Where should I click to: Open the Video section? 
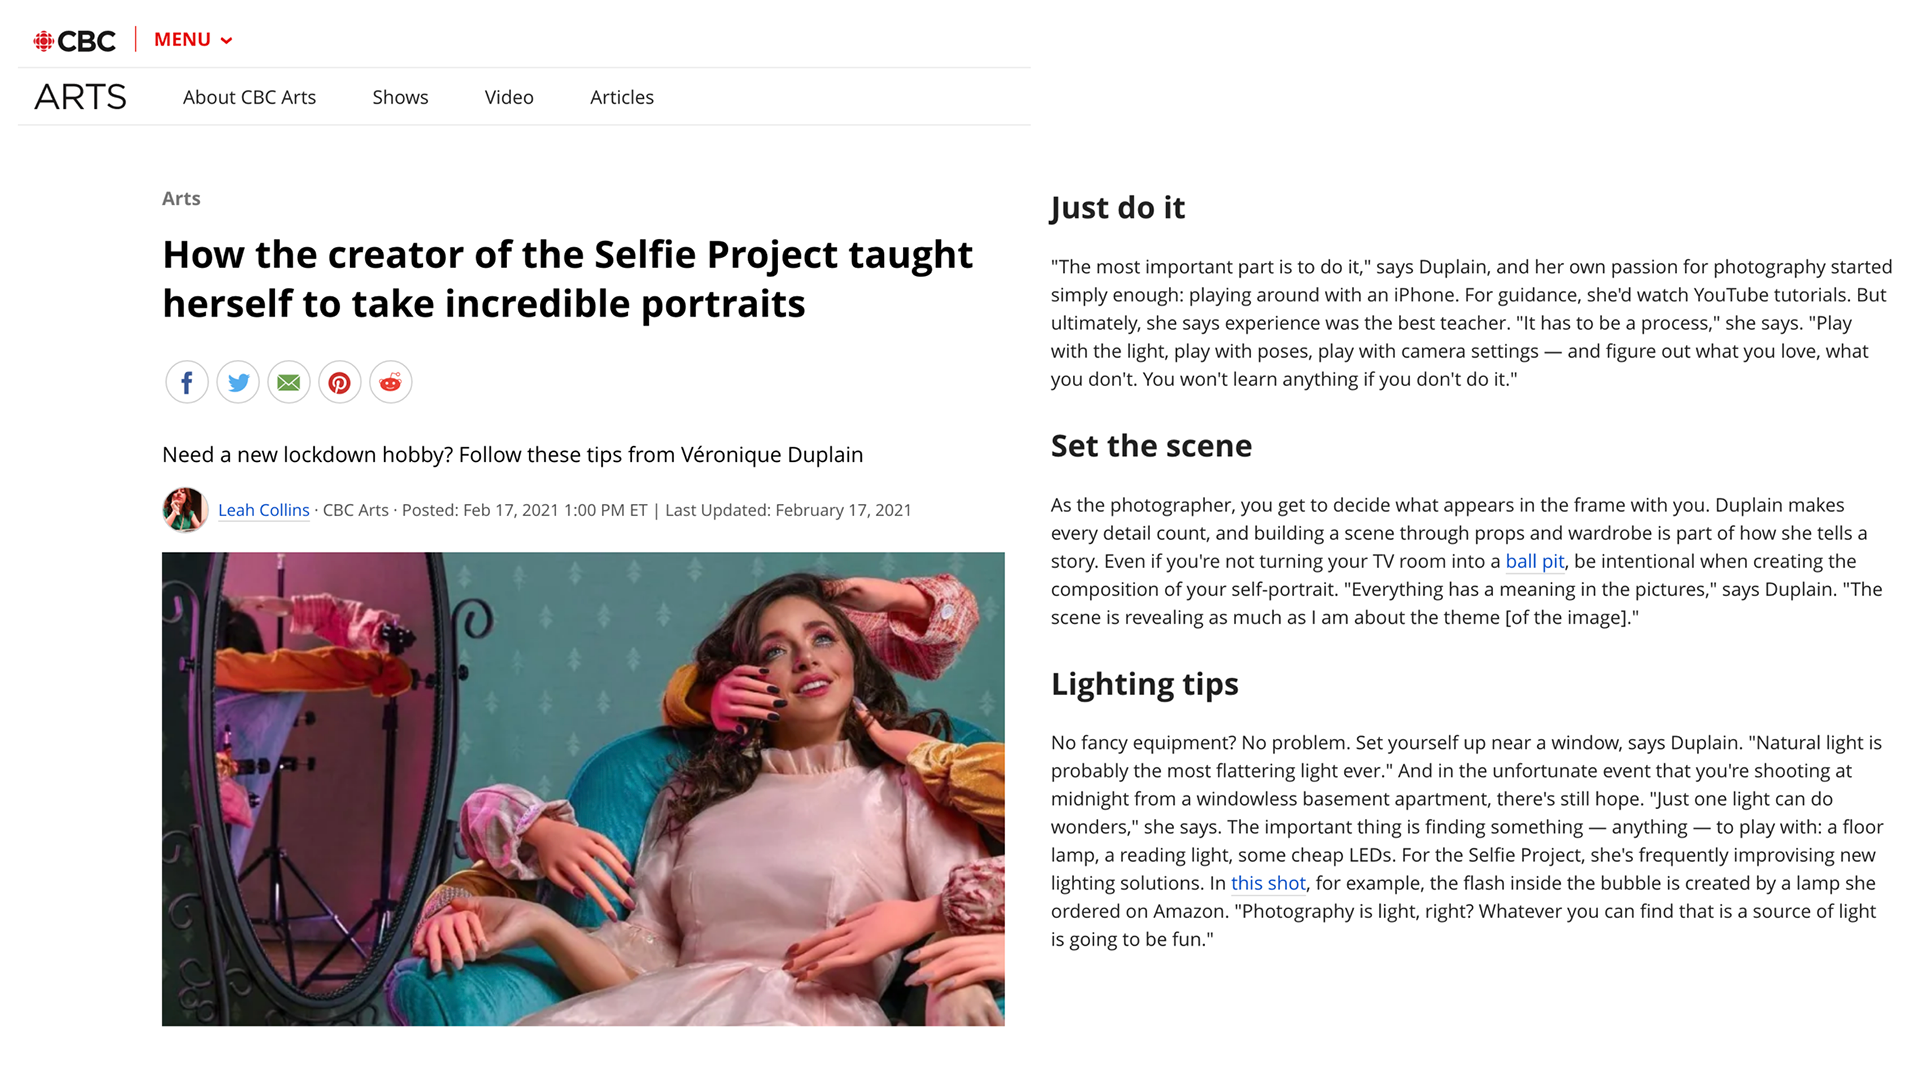pos(509,97)
